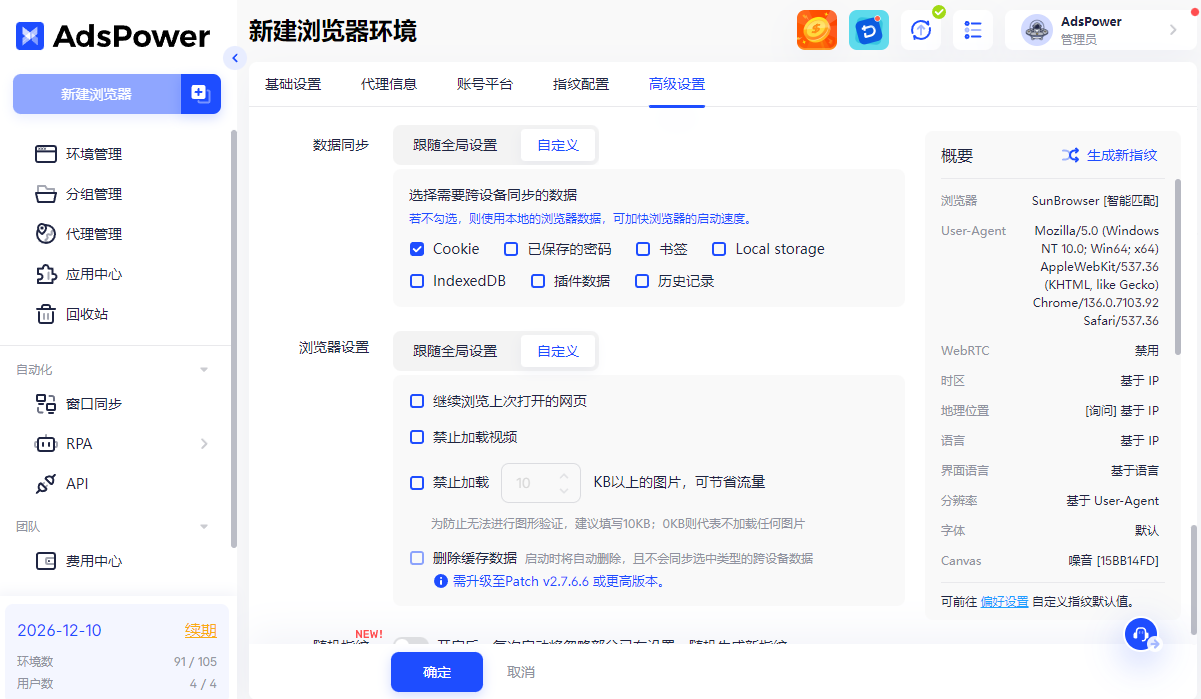Expand the RPA submenu in sidebar
The width and height of the screenshot is (1201, 699).
204,444
